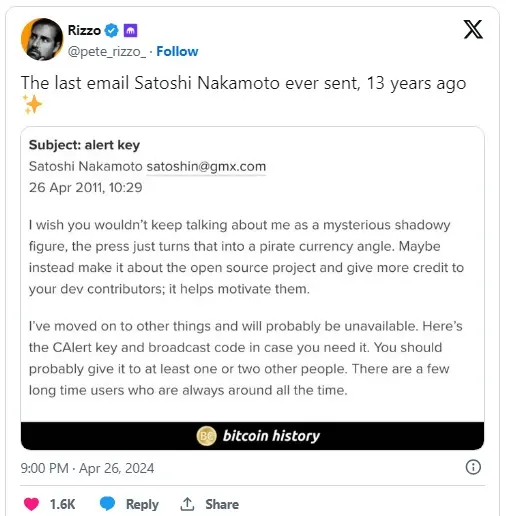506x516 pixels.
Task: Like the tweet with the heart icon
Action: point(32,504)
